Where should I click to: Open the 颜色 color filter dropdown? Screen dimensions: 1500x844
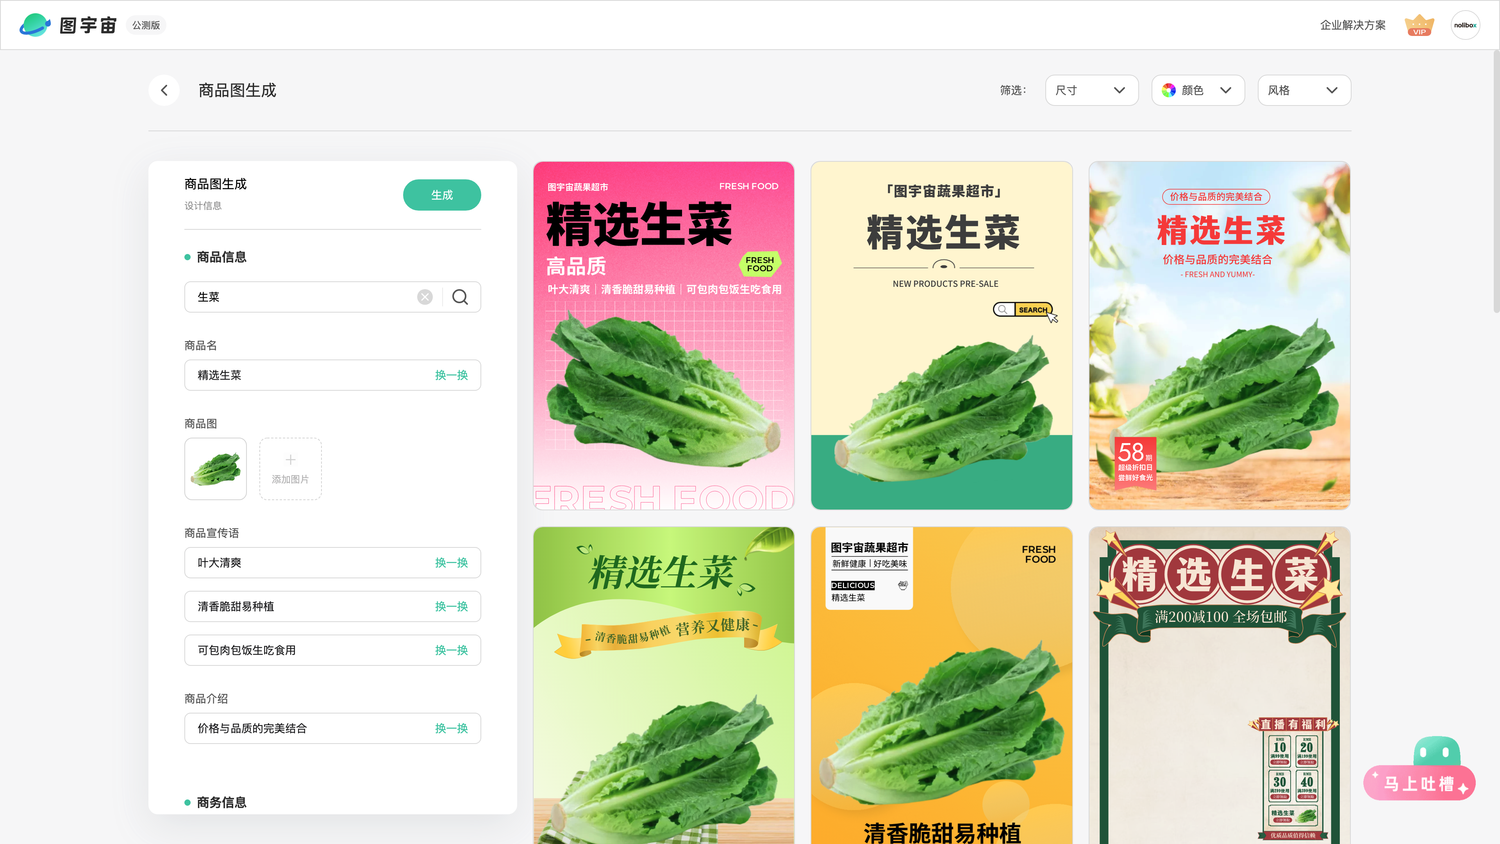pos(1198,90)
